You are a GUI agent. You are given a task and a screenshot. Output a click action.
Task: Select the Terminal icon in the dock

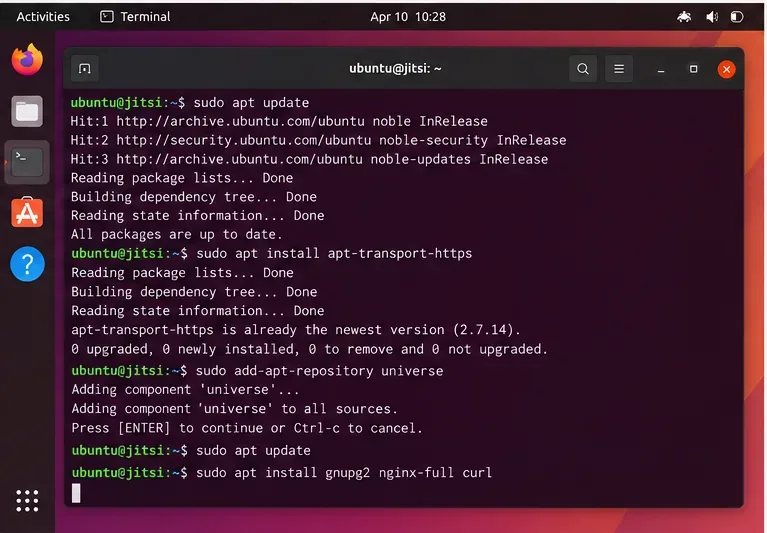pos(27,162)
